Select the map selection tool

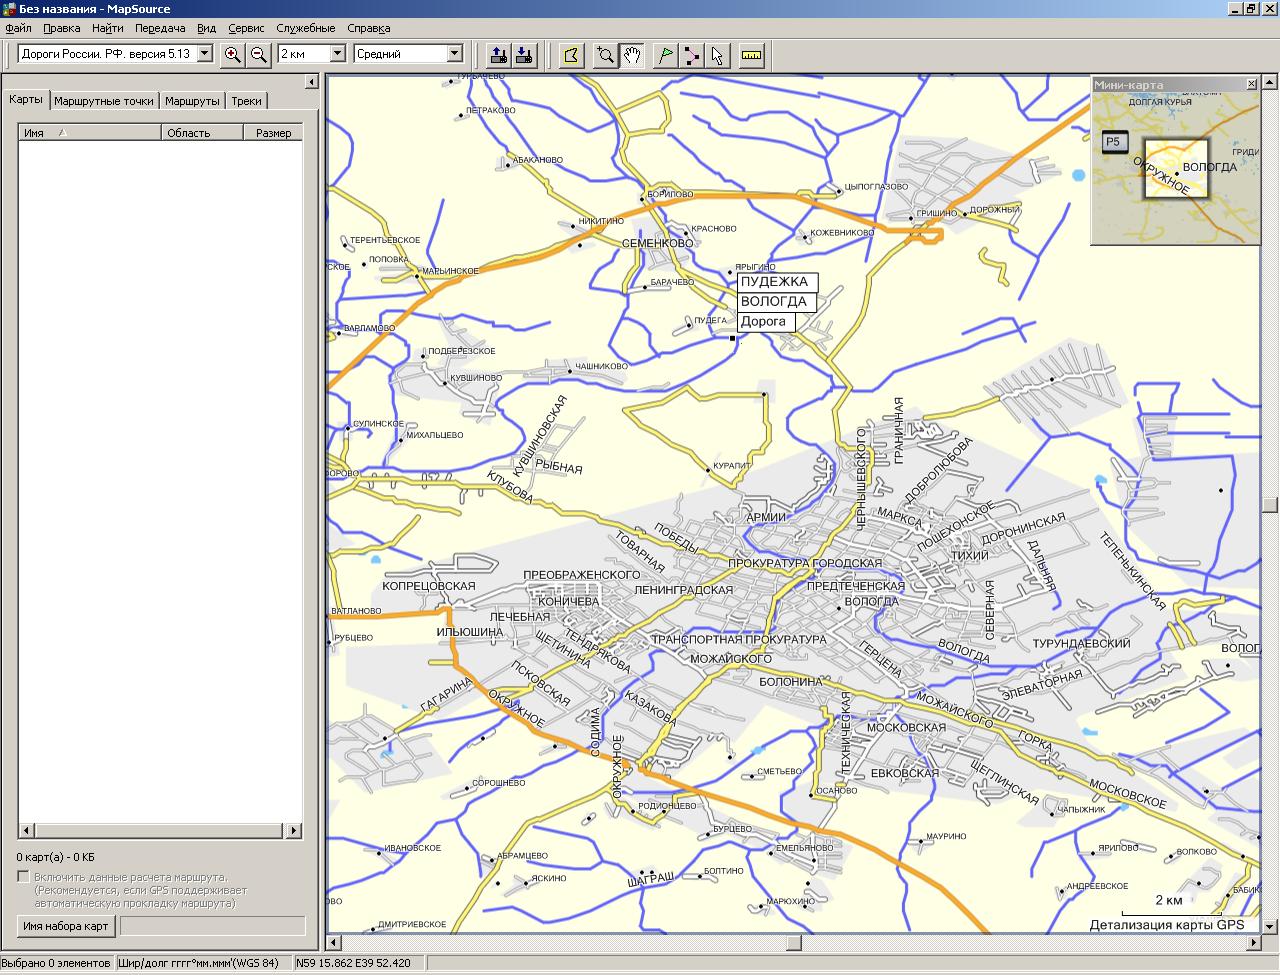571,55
